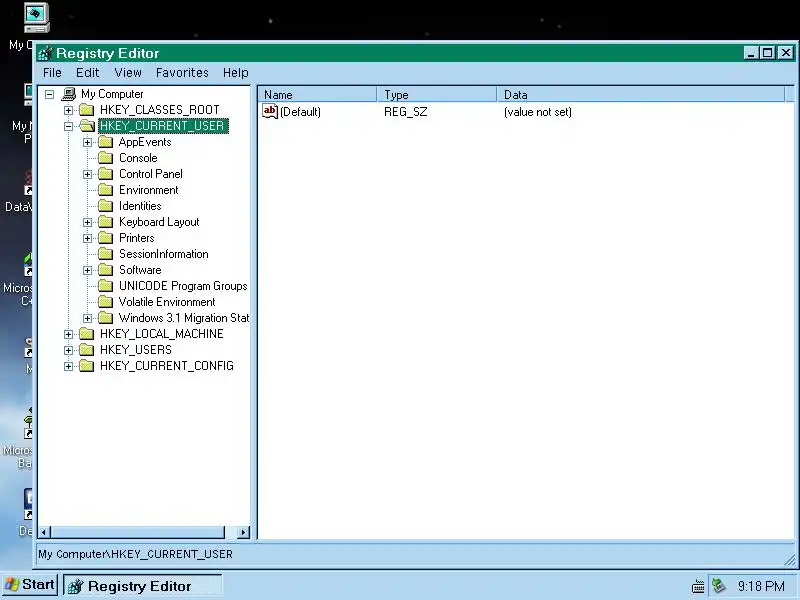Expand the HKEY_USERS node
Viewport: 800px width, 600px height.
click(68, 351)
